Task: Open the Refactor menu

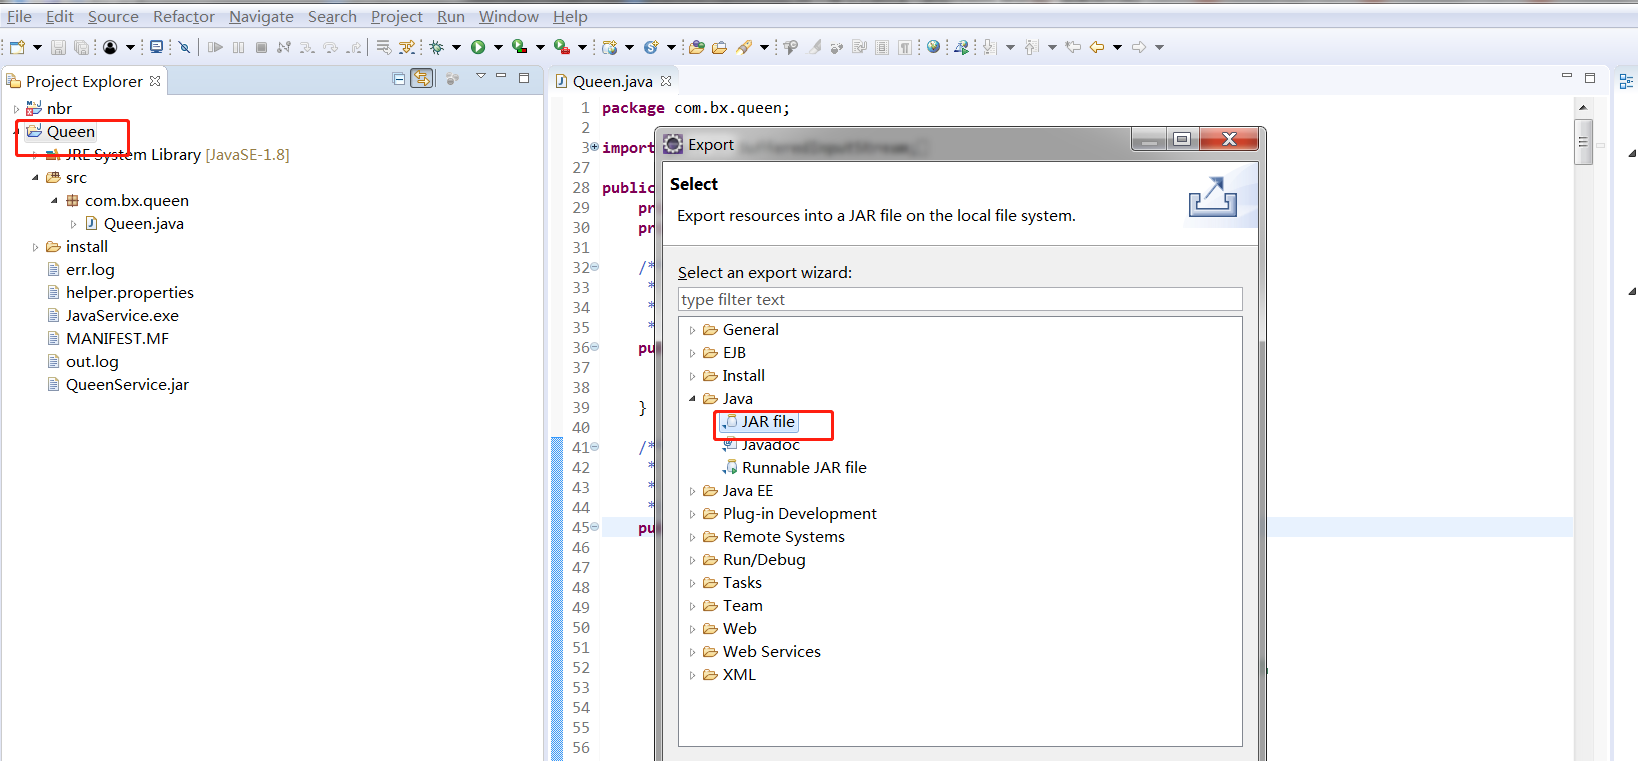Action: (184, 16)
